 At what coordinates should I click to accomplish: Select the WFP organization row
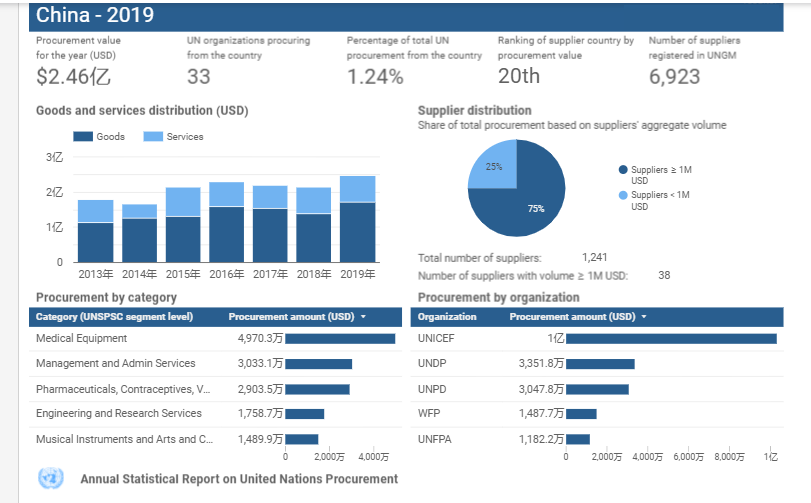click(x=597, y=414)
